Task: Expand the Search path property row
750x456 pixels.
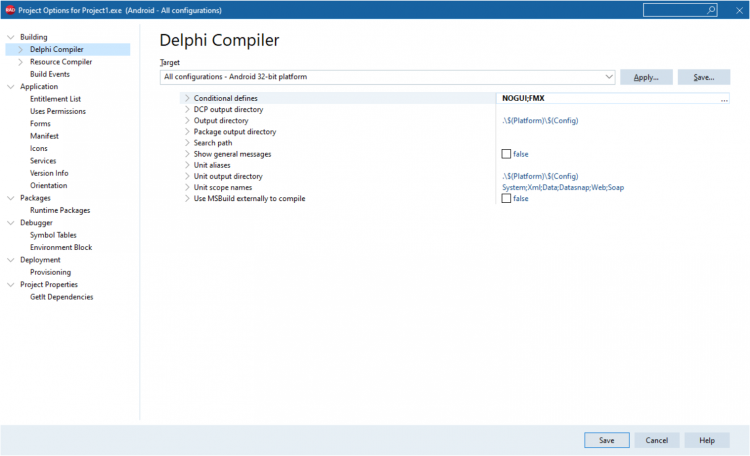Action: pos(187,143)
